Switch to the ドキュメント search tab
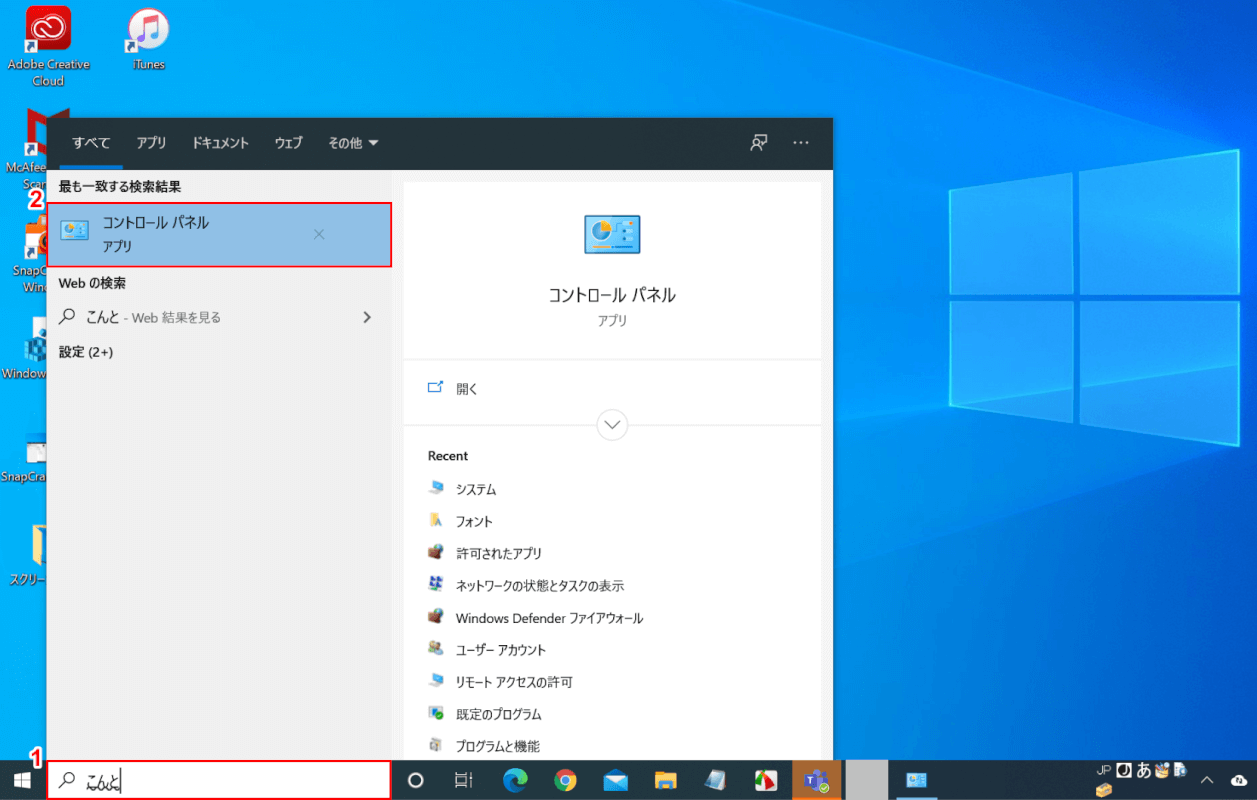 (x=220, y=143)
